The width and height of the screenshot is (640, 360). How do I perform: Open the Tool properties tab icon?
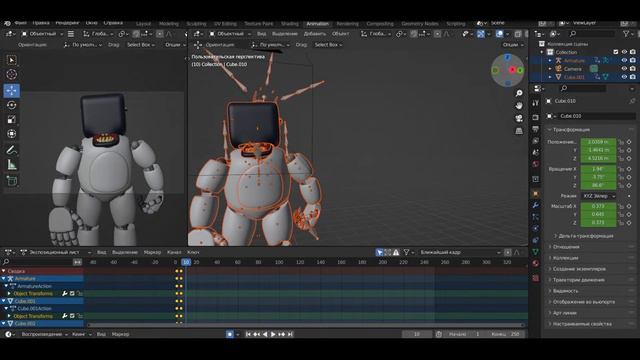(x=536, y=104)
